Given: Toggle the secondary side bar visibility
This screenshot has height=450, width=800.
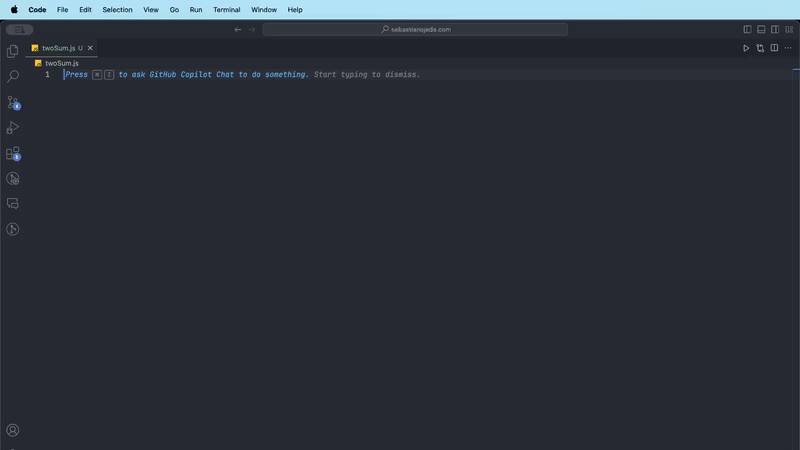Looking at the screenshot, I should click(775, 29).
